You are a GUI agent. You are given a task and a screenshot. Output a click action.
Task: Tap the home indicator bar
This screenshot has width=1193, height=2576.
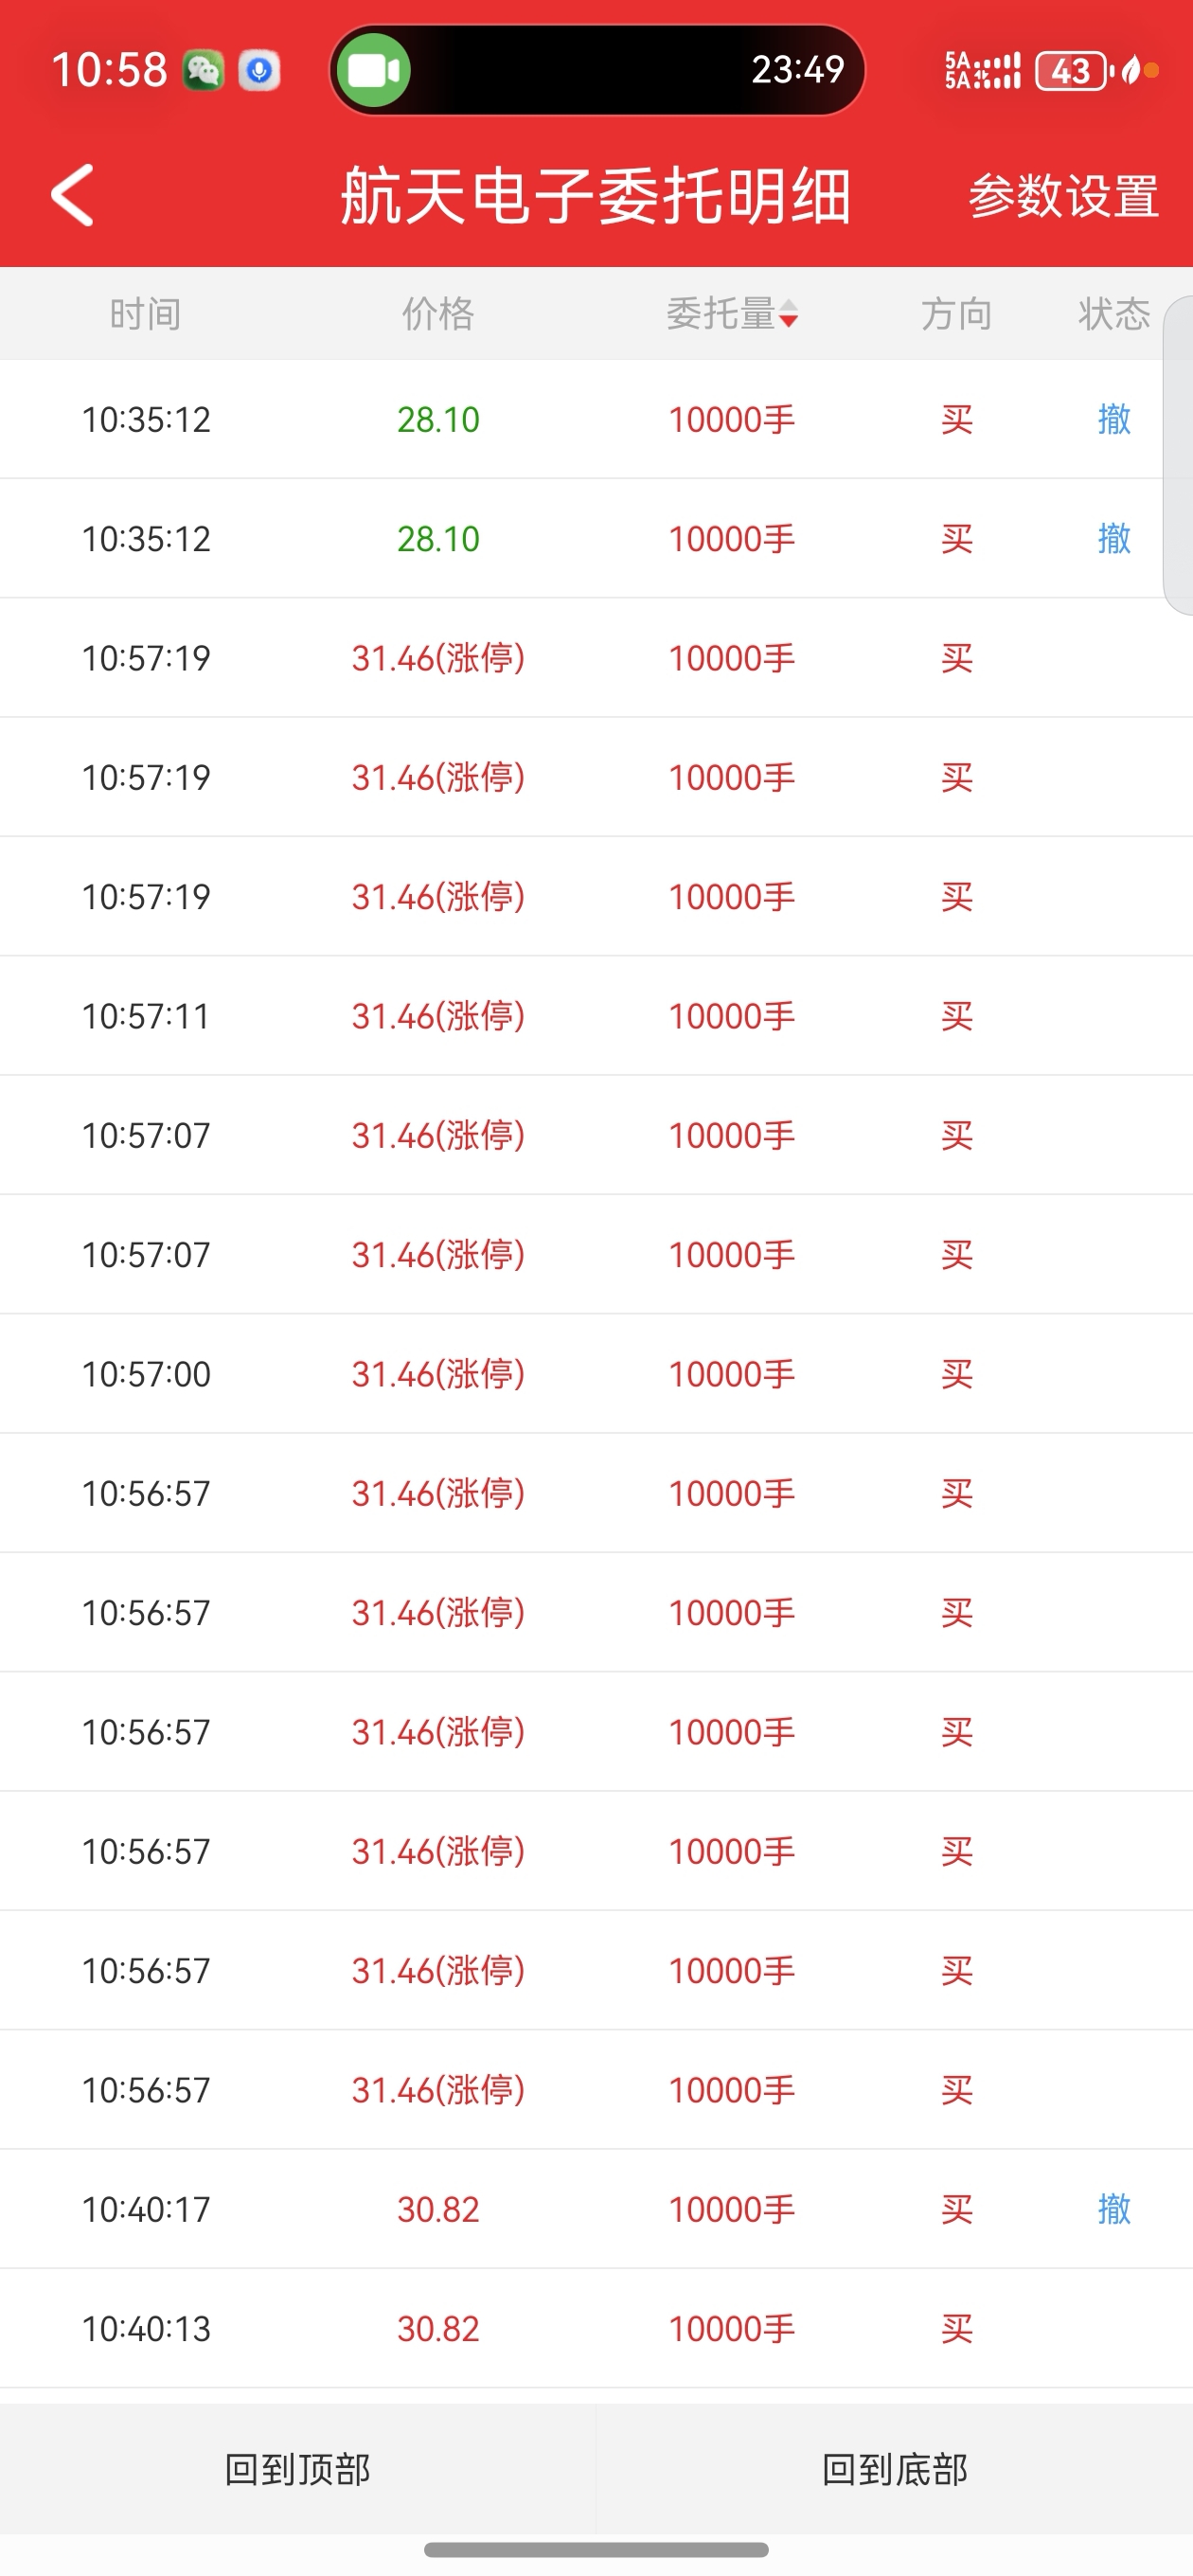point(596,2549)
